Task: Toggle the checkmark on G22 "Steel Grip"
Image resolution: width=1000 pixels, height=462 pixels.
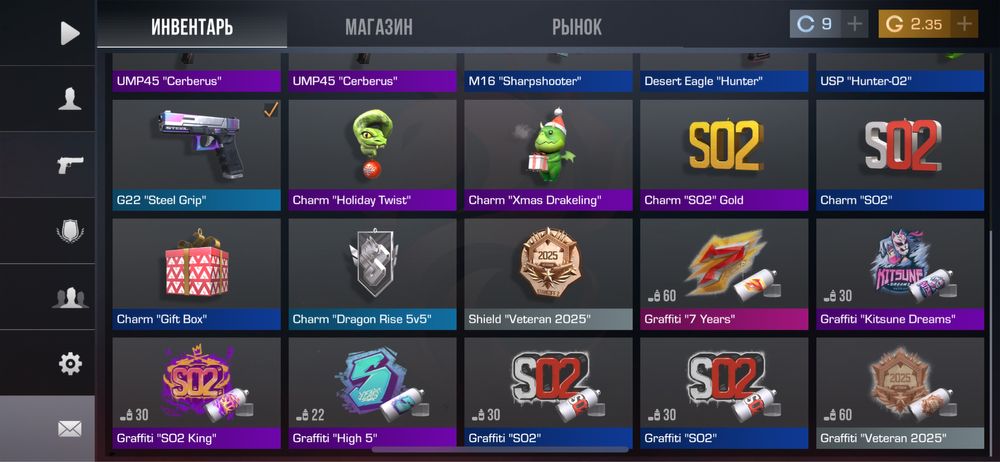Action: tap(271, 110)
